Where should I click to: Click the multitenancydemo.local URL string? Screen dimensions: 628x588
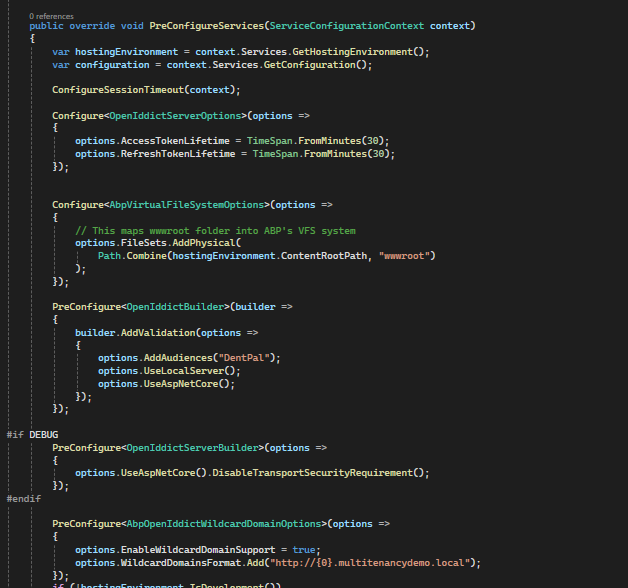click(x=387, y=562)
